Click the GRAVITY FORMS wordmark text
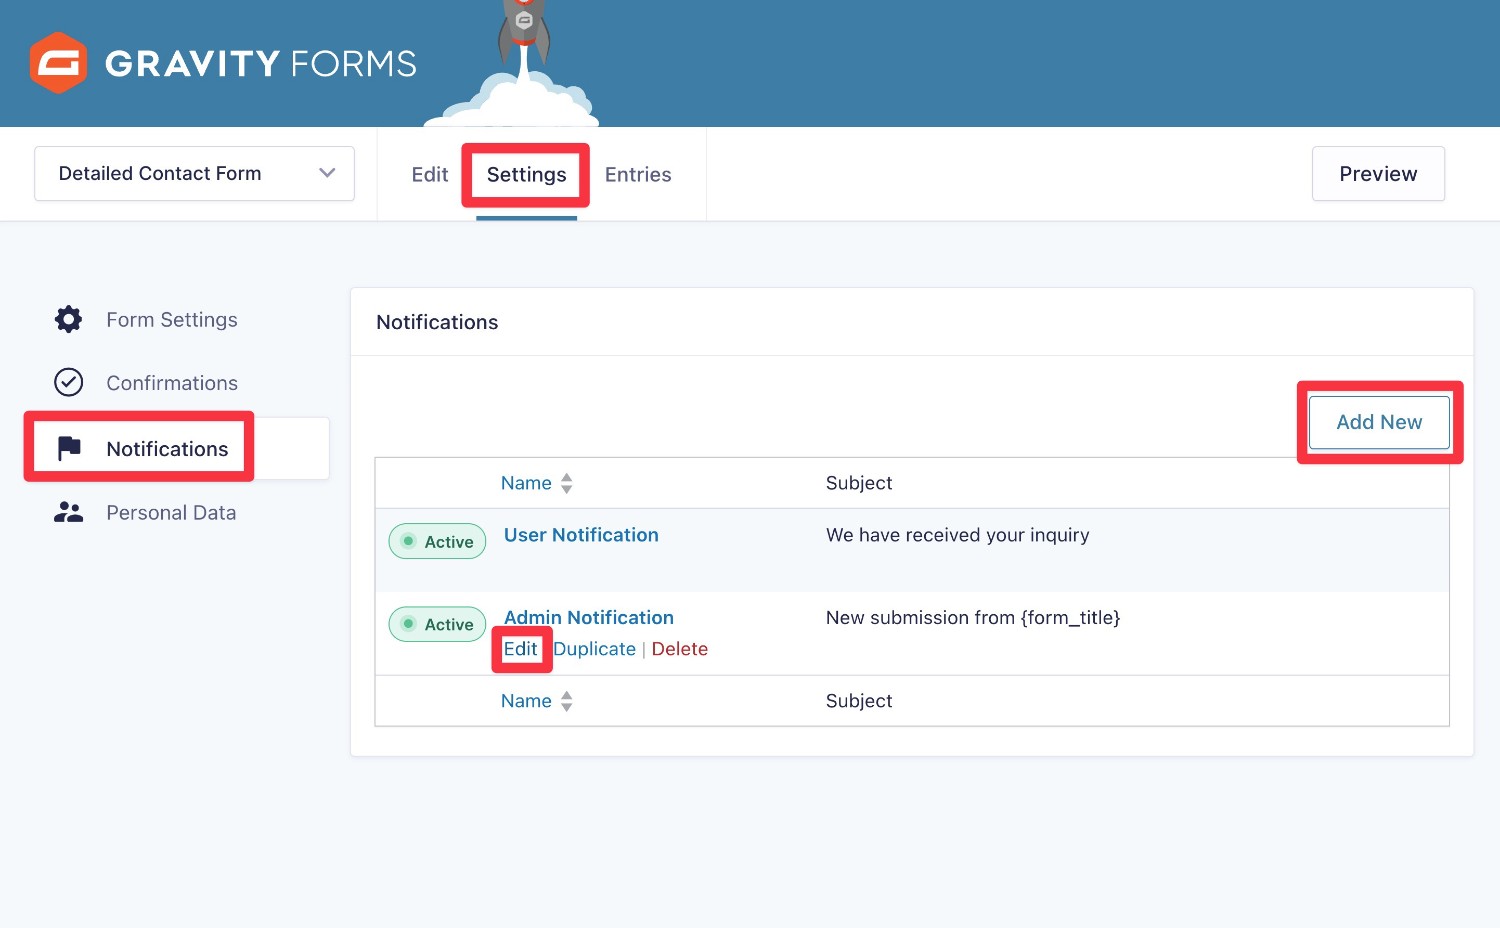Viewport: 1500px width, 928px height. 260,63
